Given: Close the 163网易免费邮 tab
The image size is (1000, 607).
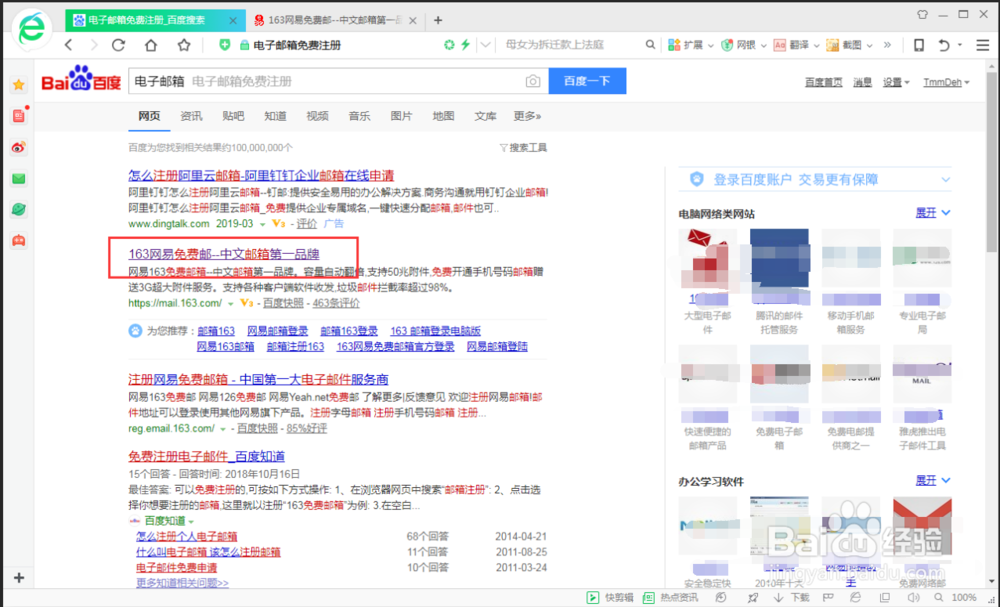Looking at the screenshot, I should [413, 20].
